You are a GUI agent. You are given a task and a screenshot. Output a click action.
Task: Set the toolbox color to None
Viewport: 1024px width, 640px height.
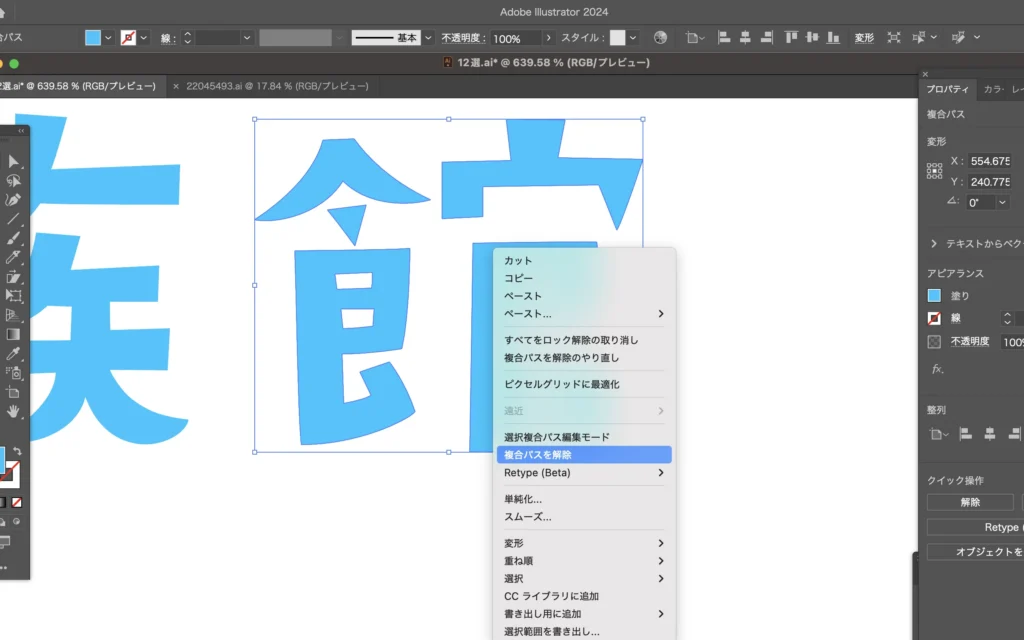[x=16, y=502]
